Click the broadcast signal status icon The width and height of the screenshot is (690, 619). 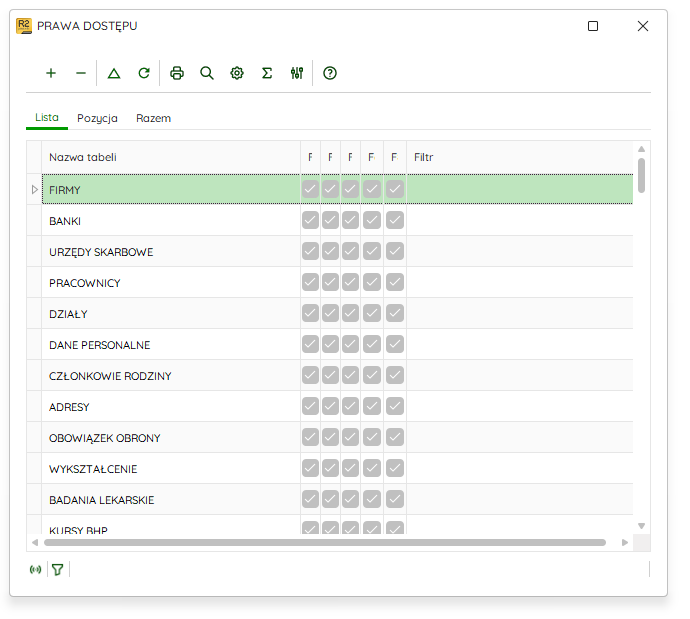(36, 570)
